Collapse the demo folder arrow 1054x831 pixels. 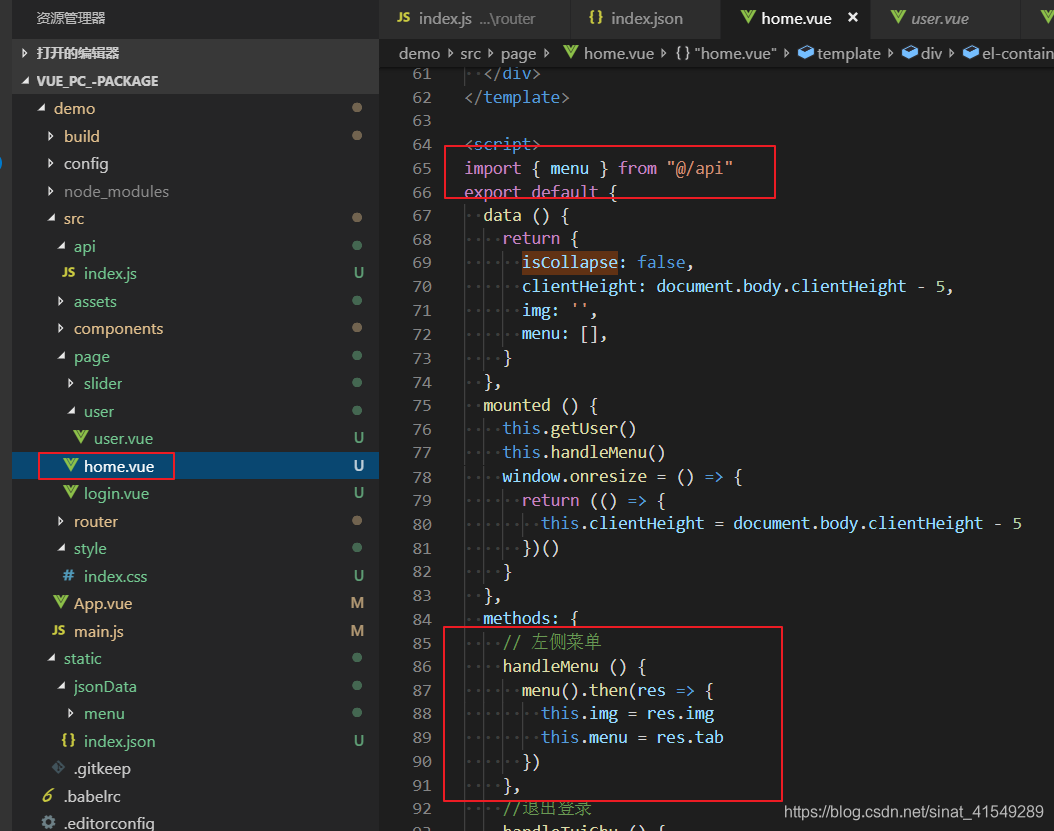(42, 108)
